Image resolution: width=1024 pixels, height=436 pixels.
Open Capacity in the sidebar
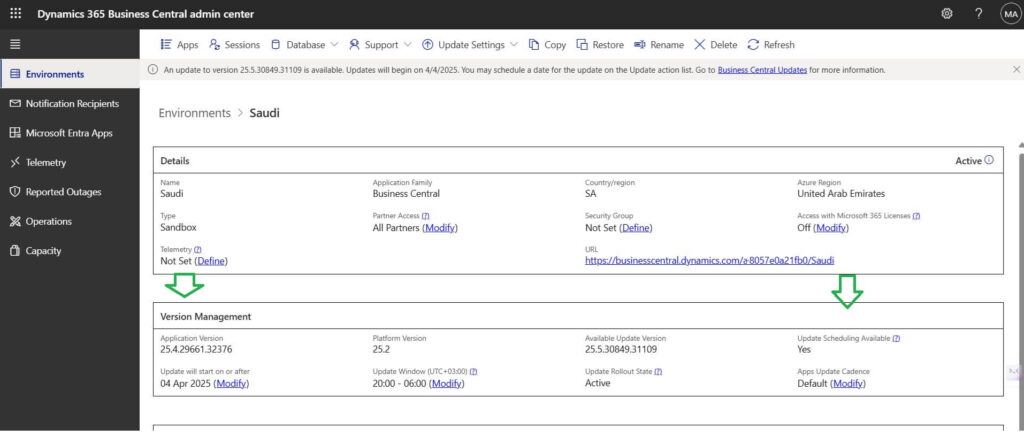(70, 251)
